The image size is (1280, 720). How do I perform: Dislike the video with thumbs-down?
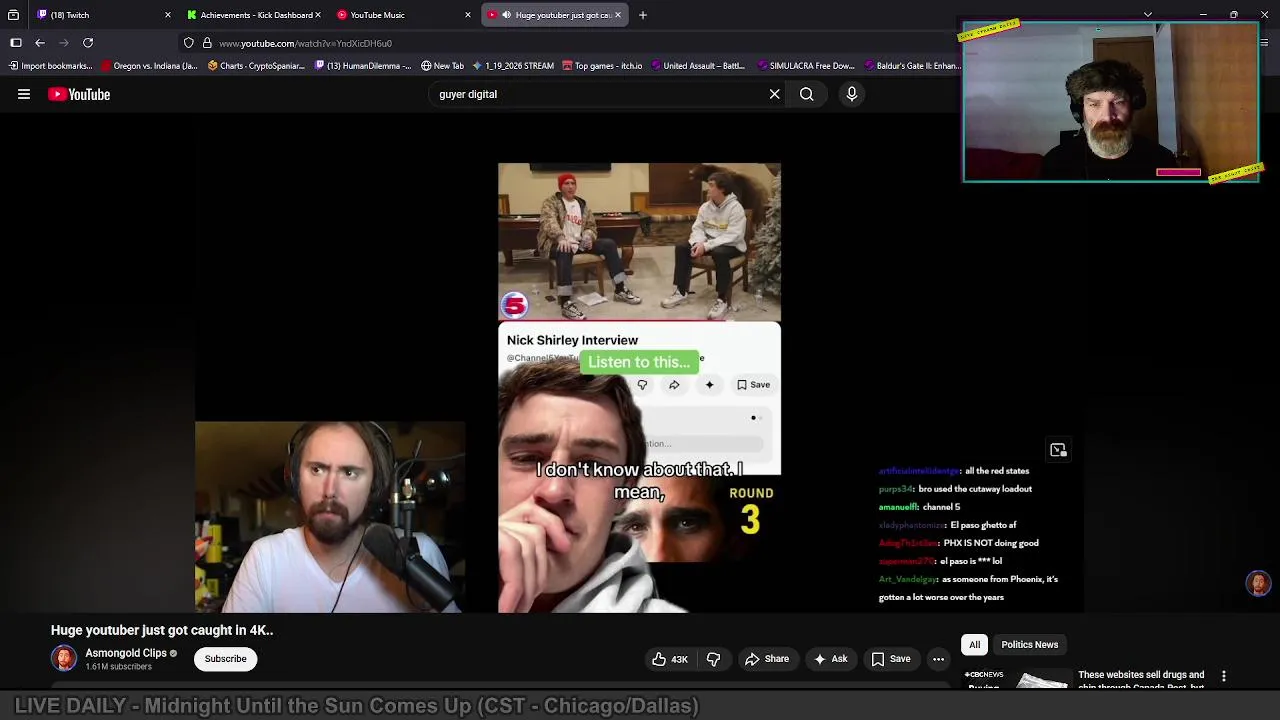tap(713, 659)
